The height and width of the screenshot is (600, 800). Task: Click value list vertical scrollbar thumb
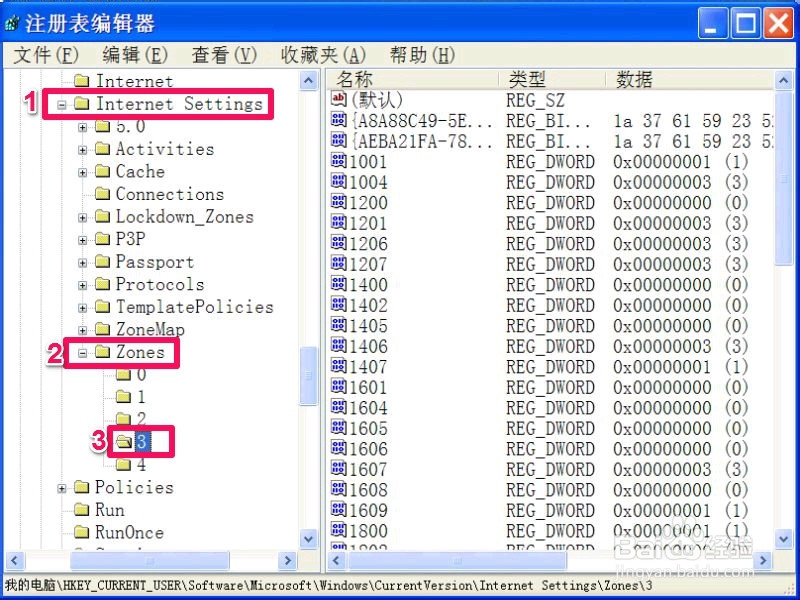click(784, 178)
